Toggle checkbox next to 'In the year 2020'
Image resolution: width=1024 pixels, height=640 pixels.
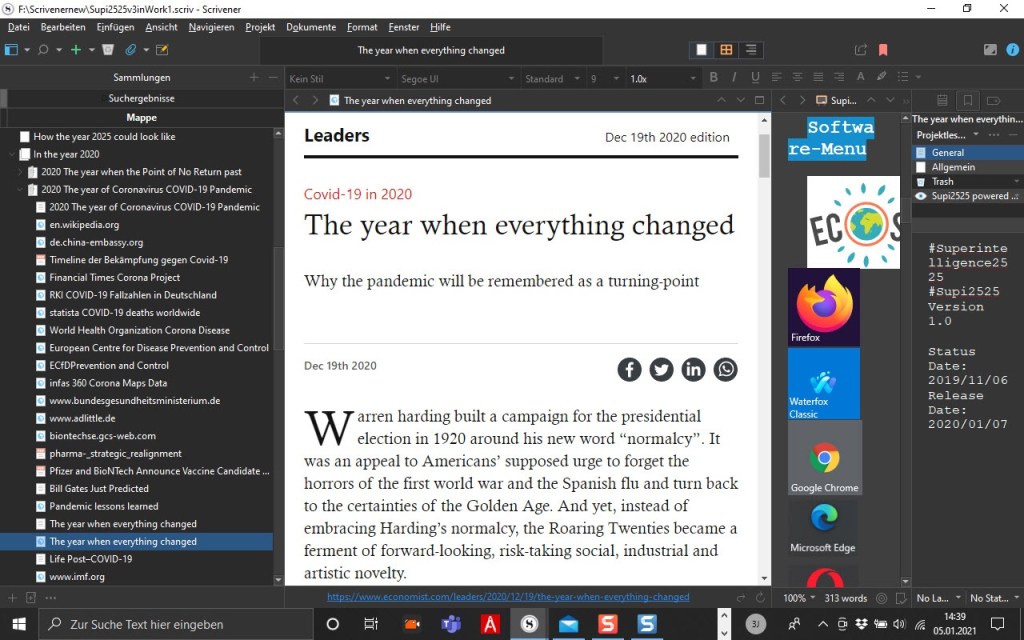[25, 154]
